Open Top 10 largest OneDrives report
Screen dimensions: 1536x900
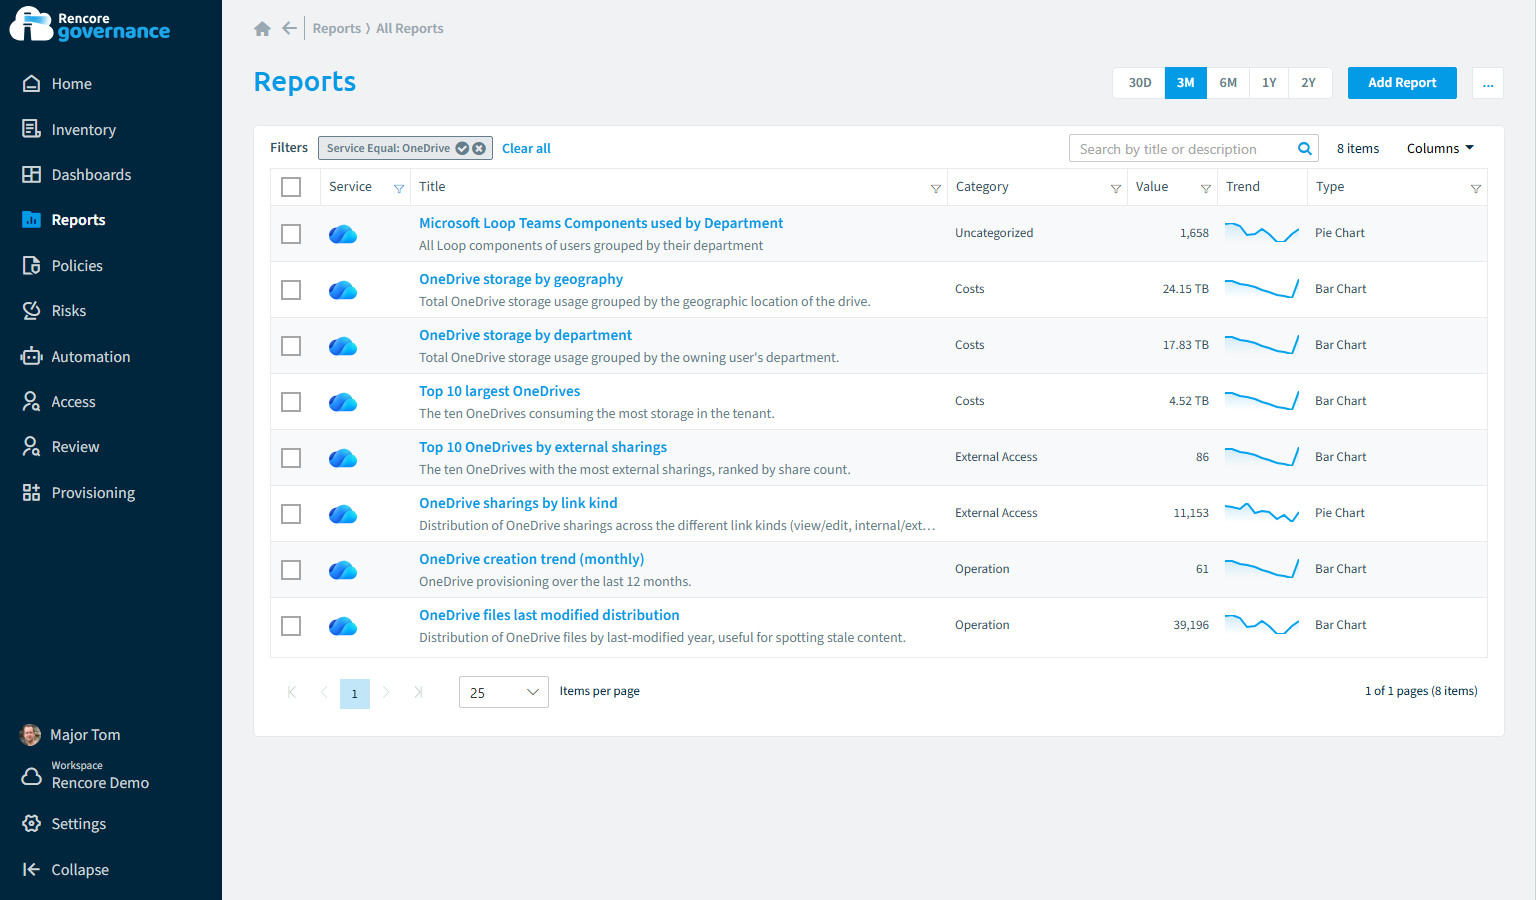[x=499, y=391]
